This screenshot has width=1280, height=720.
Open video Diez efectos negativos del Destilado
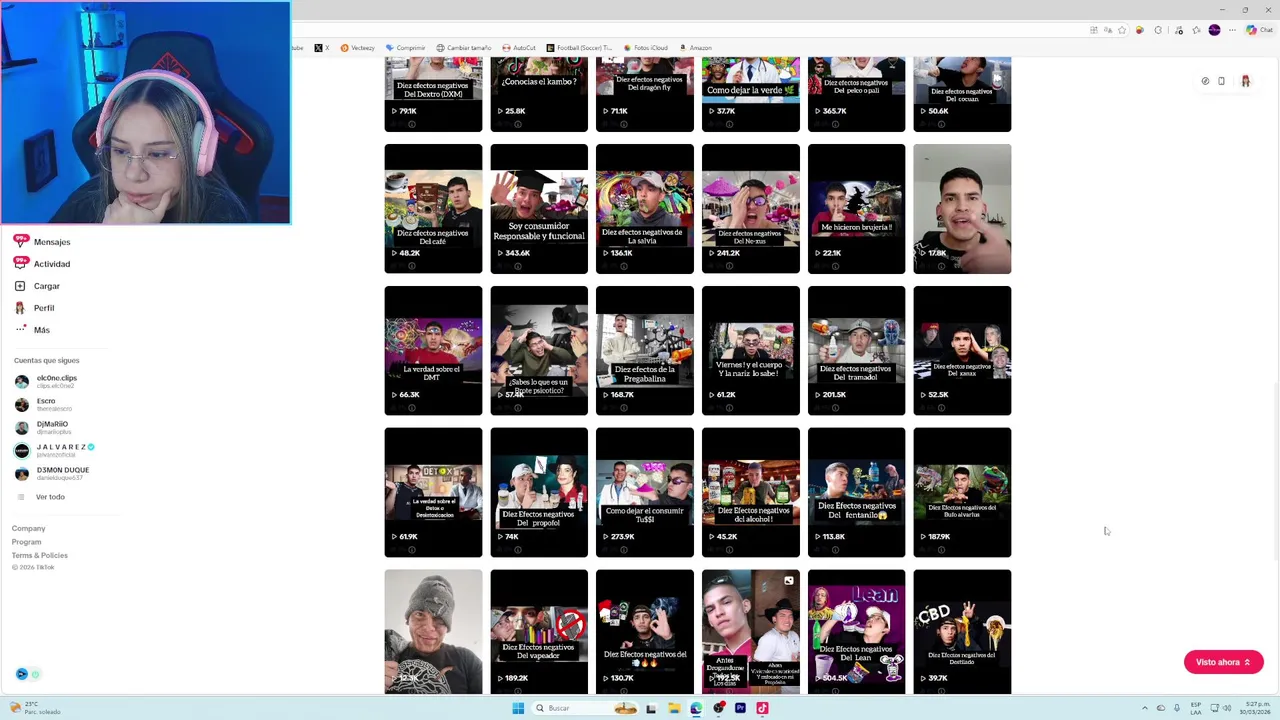point(962,632)
